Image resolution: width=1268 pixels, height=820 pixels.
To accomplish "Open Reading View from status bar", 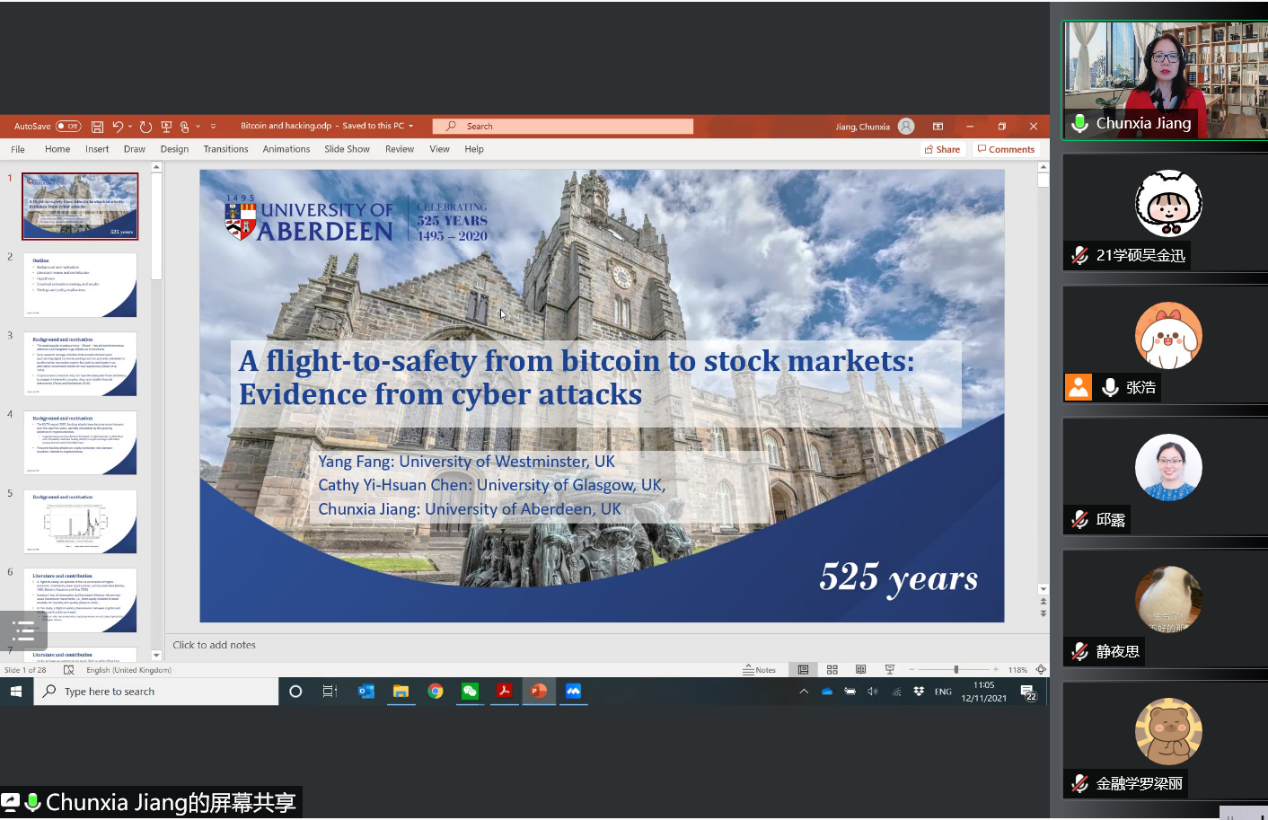I will click(x=860, y=670).
